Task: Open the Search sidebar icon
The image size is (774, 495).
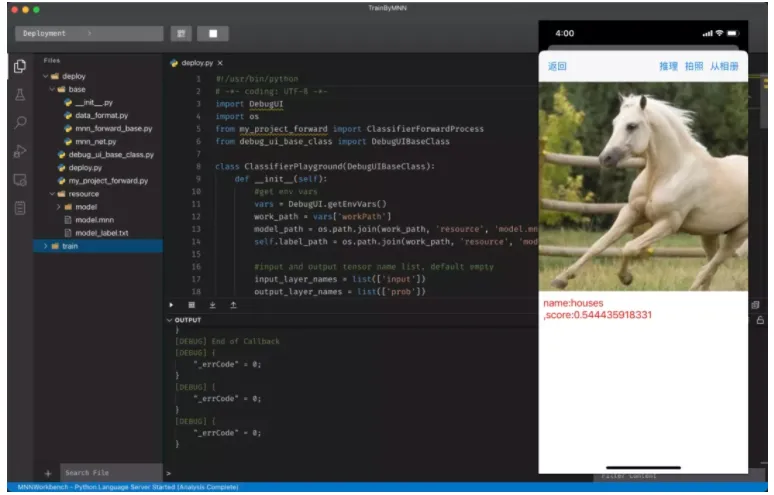Action: (x=20, y=122)
